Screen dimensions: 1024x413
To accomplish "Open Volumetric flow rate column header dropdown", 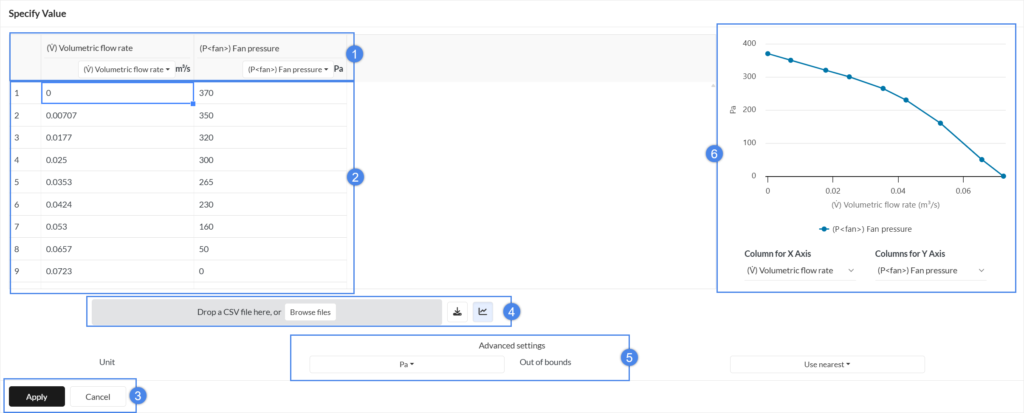I will (x=127, y=69).
